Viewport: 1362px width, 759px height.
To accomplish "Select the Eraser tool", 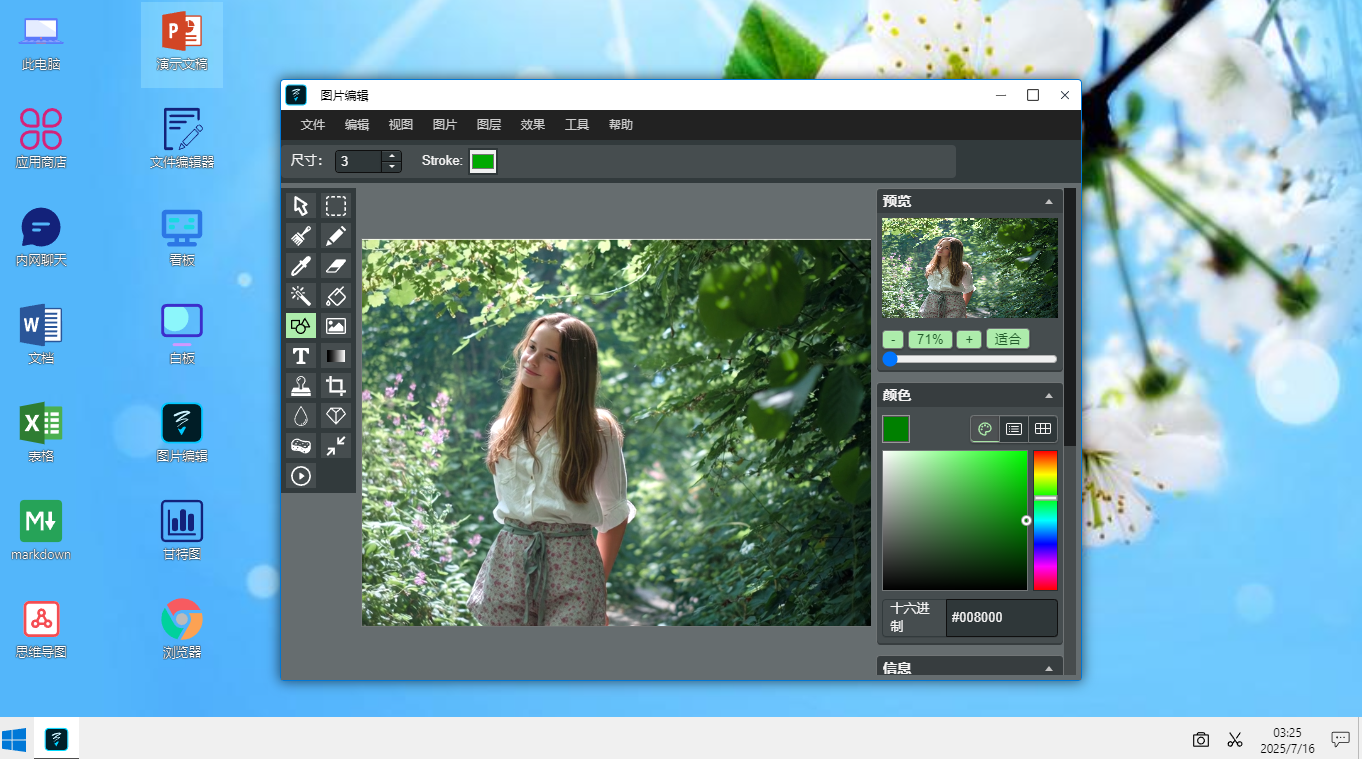I will (x=336, y=266).
